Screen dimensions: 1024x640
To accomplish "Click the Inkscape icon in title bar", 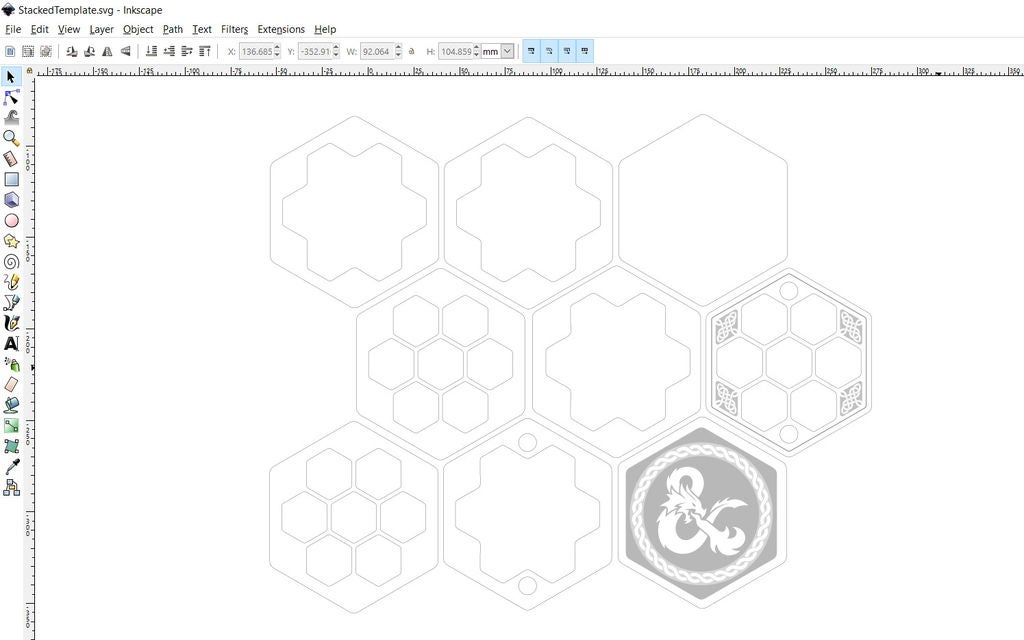I will click(8, 10).
